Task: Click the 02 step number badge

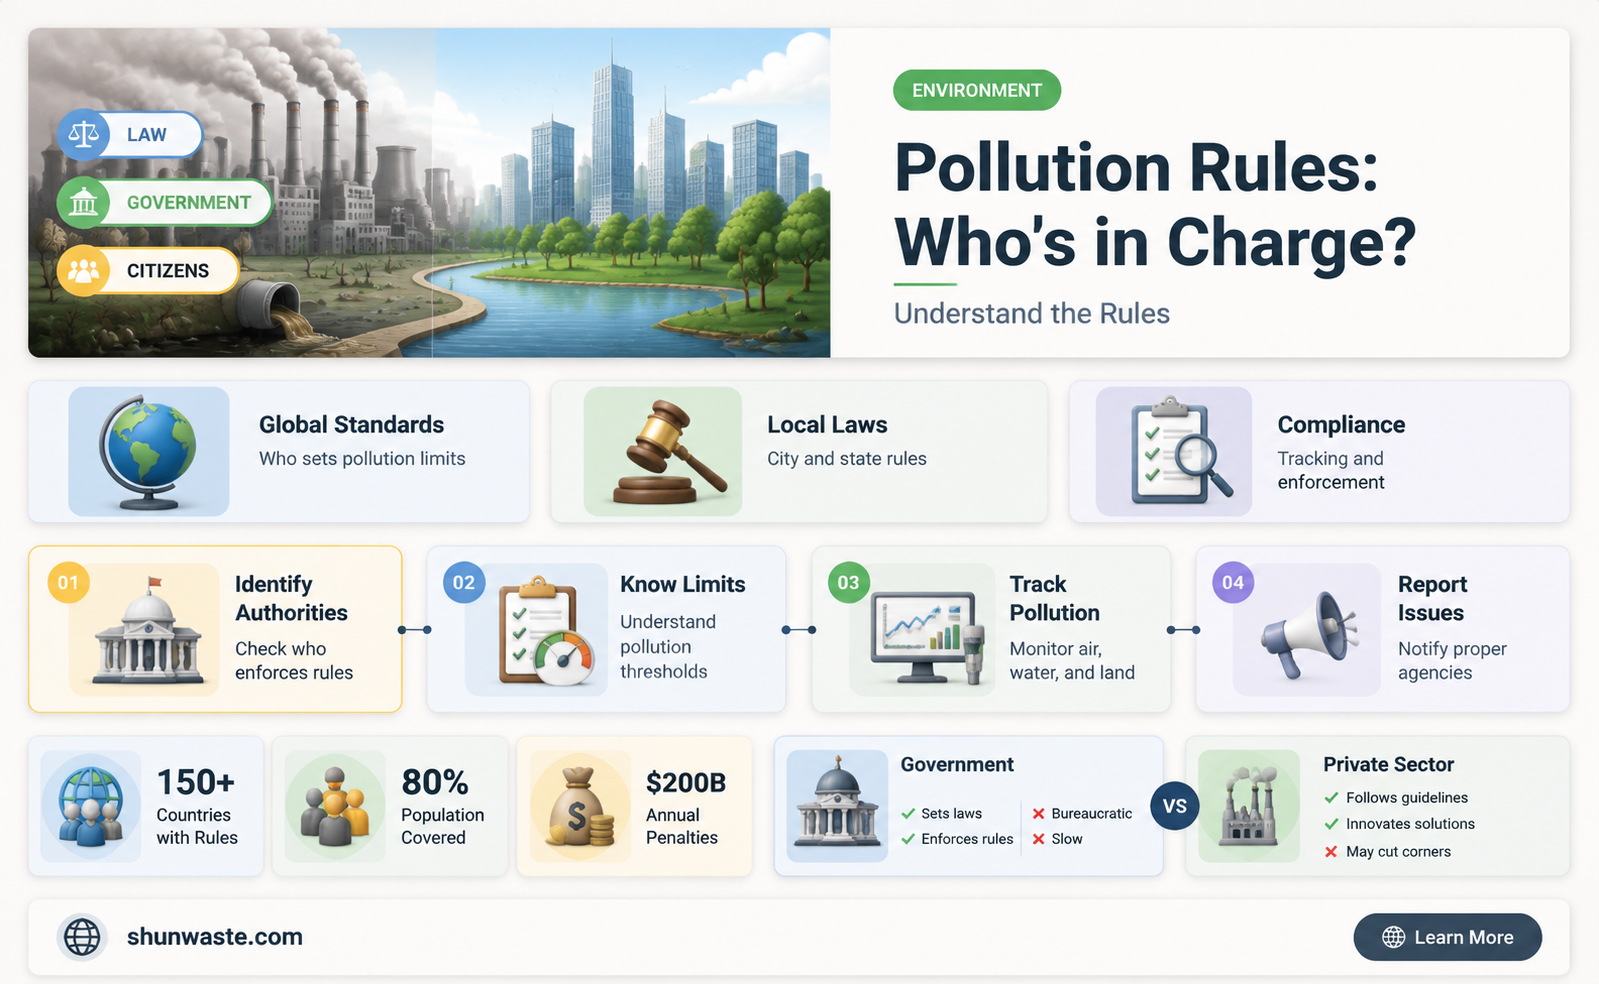Action: pos(464,583)
